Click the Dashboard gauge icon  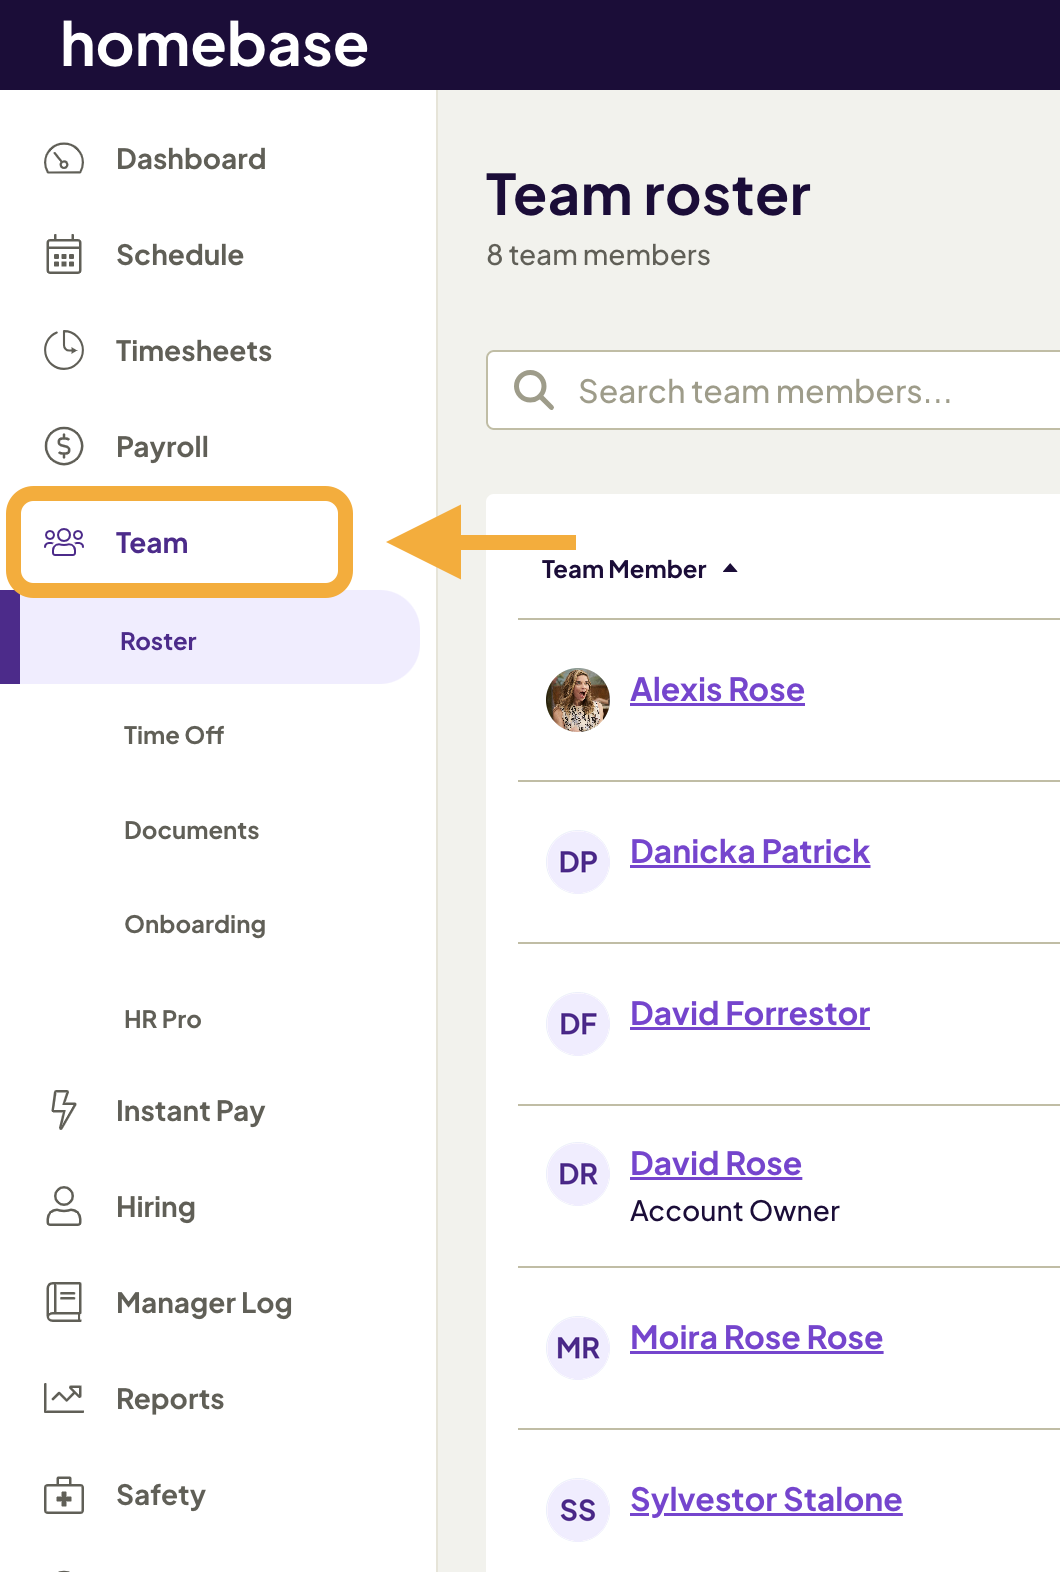(64, 159)
